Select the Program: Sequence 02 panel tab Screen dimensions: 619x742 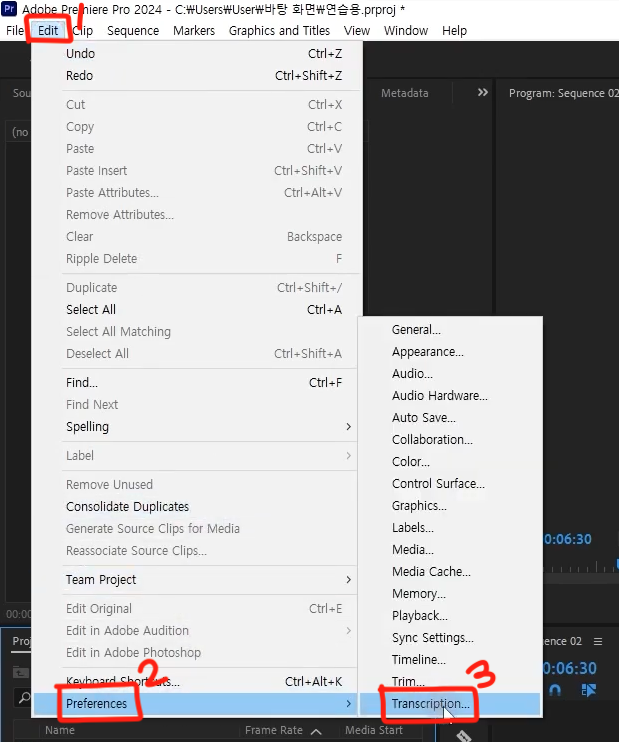[563, 93]
